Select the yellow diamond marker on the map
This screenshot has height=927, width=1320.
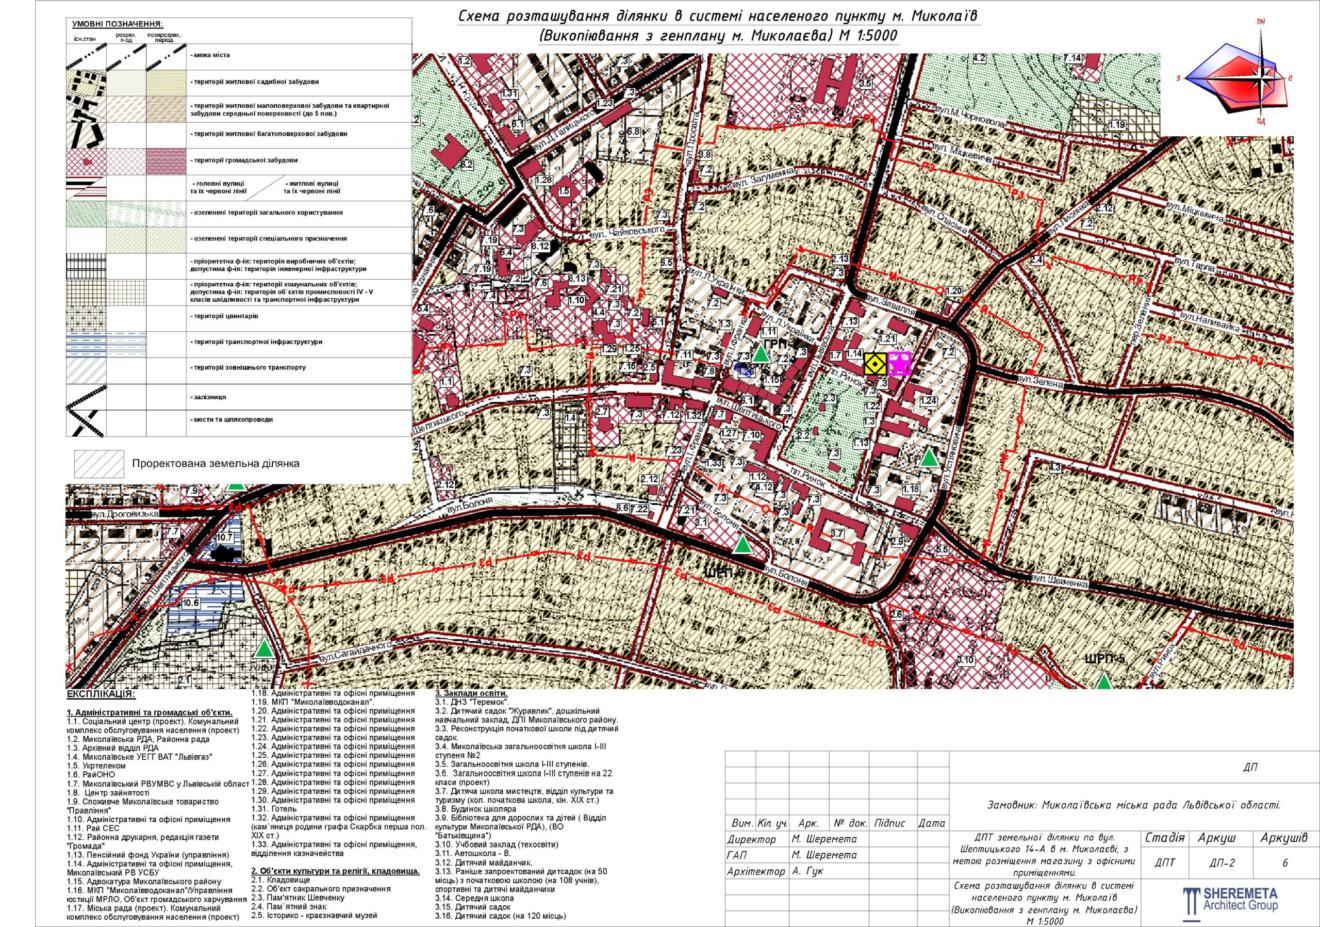[x=874, y=365]
